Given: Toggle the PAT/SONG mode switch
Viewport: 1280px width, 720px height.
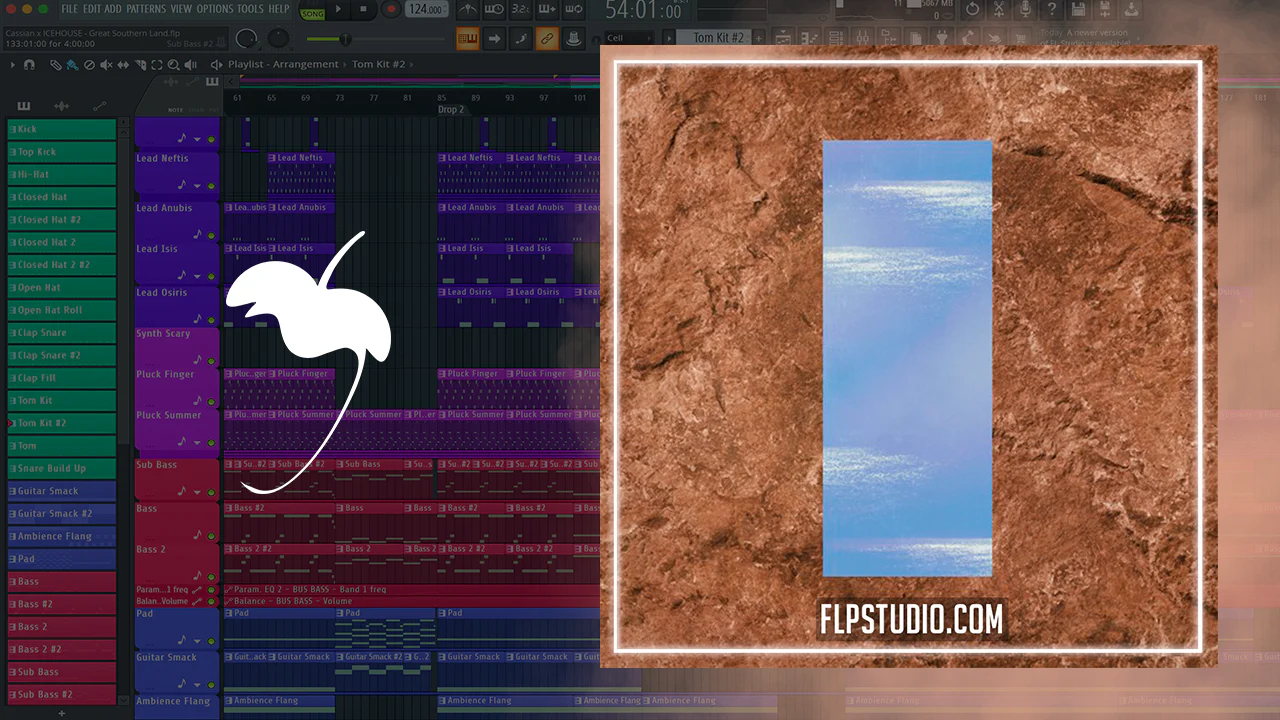Looking at the screenshot, I should click(x=312, y=10).
